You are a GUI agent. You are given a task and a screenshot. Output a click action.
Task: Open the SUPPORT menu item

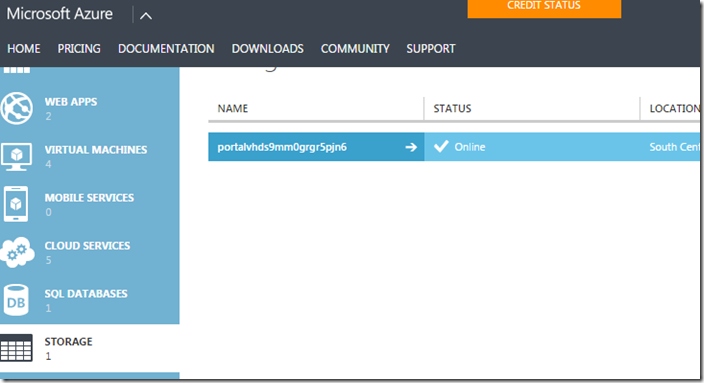coord(431,48)
